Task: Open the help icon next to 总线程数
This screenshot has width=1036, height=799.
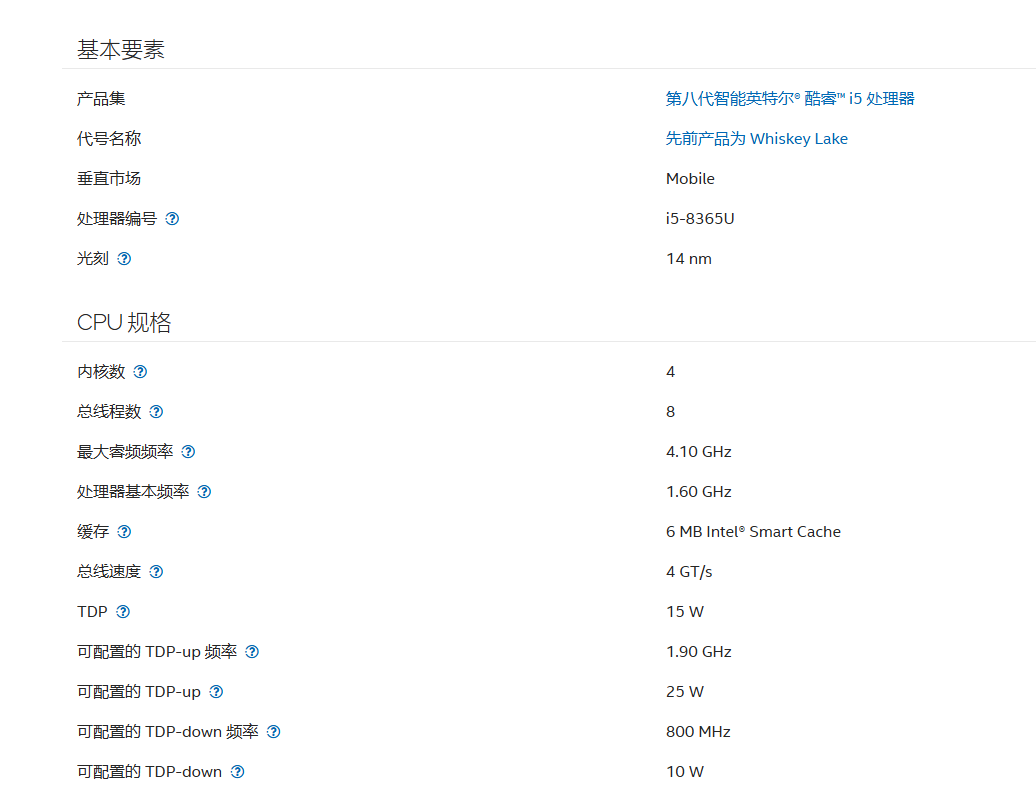Action: pyautogui.click(x=156, y=412)
